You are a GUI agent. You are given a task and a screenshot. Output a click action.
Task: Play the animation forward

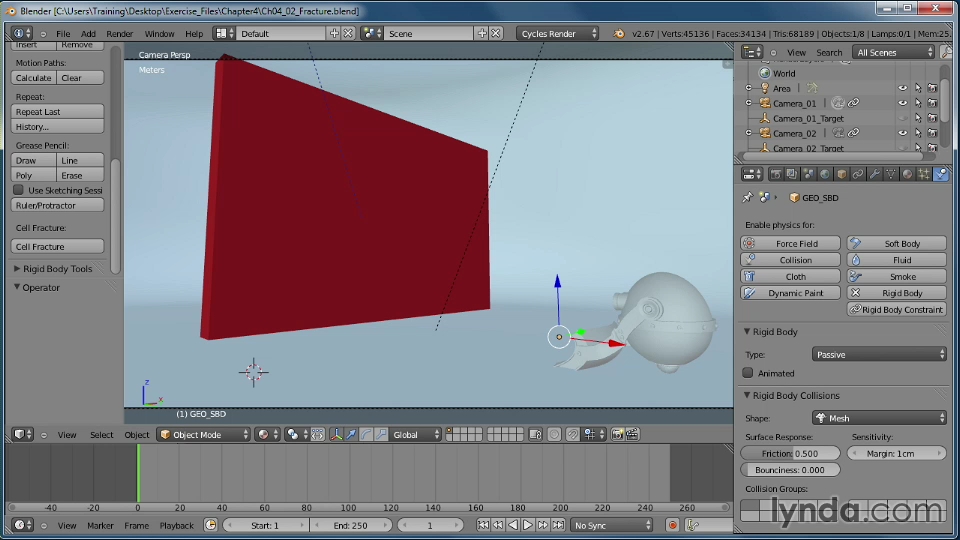[528, 525]
